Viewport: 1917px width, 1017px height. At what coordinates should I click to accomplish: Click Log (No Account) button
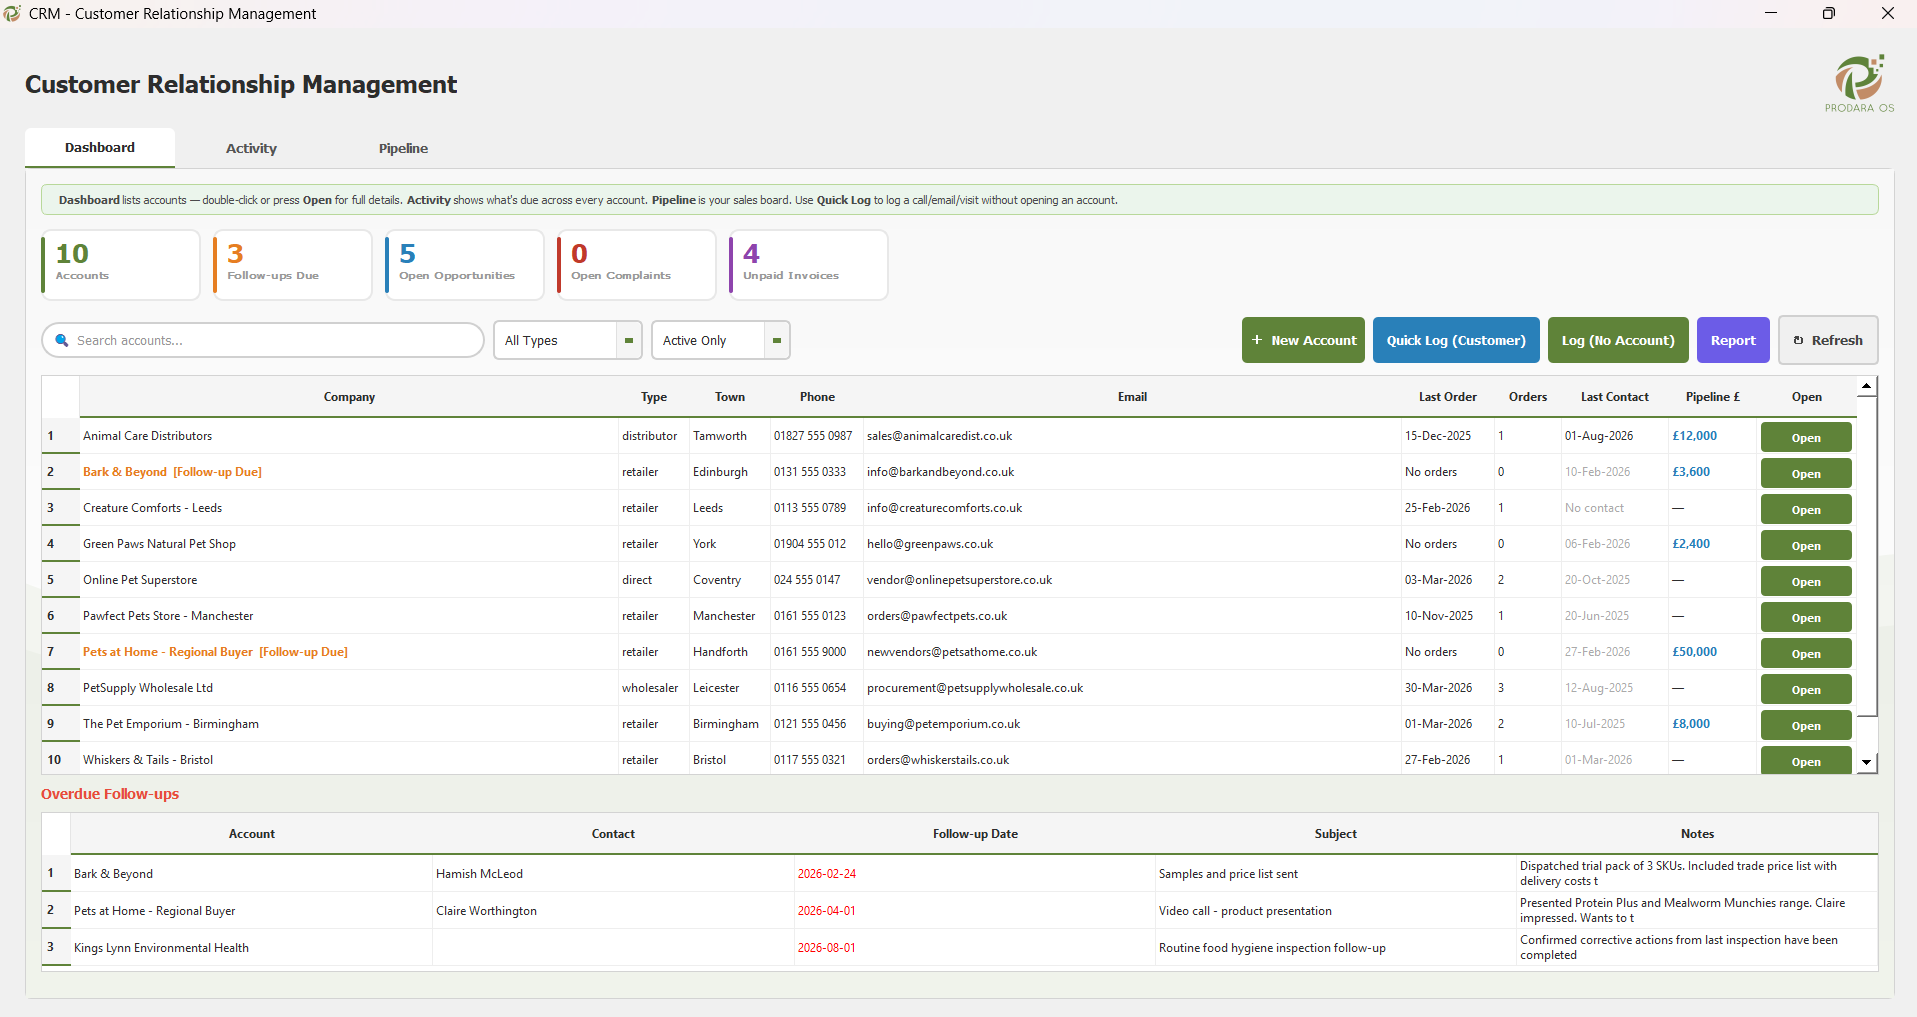pyautogui.click(x=1618, y=340)
